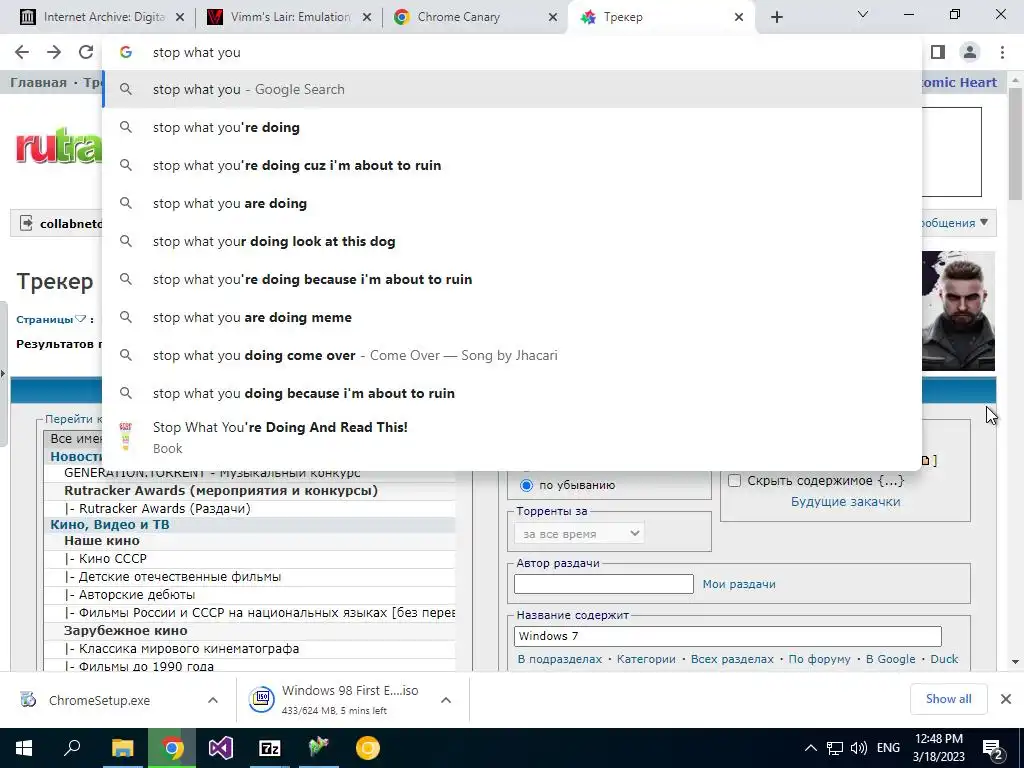1024x768 pixels.
Task: Close the Vimm's Lair tab
Action: [367, 18]
